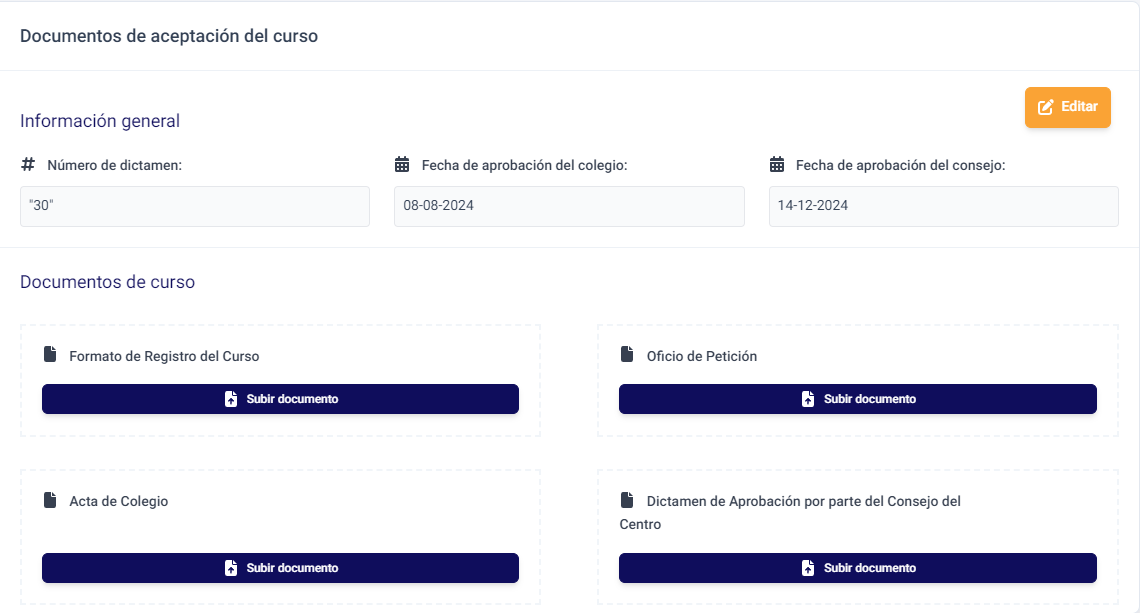Screen dimensions: 1140x613
Task: Click the Información general section title
Action: (x=100, y=121)
